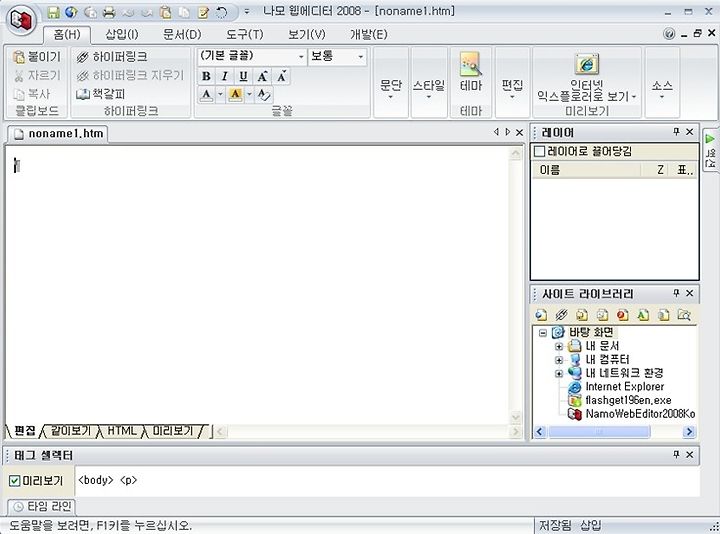Switch to the 홈(H) ribbon tab
The width and height of the screenshot is (720, 534).
click(67, 34)
